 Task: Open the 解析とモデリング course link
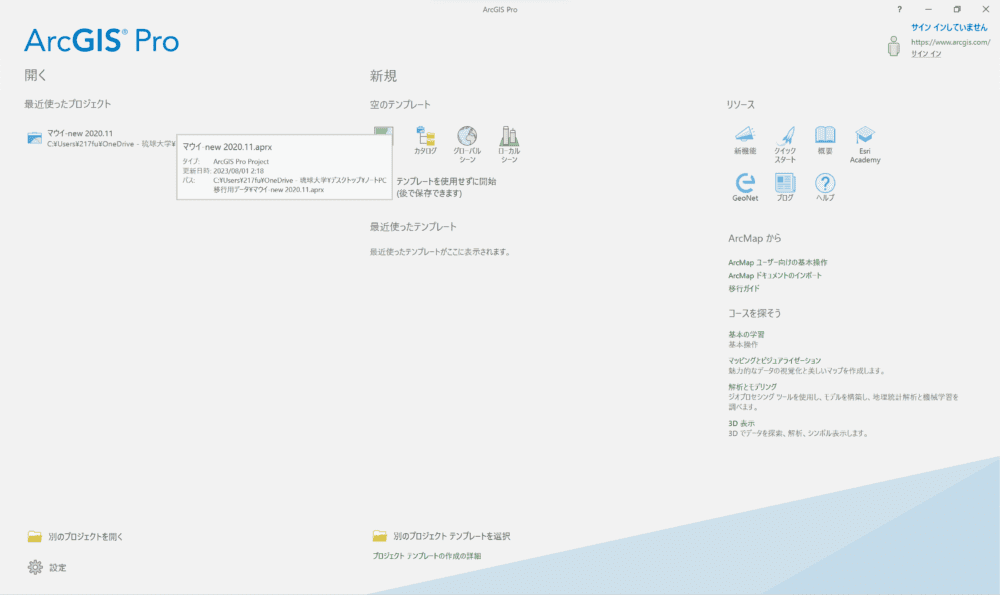coord(753,386)
